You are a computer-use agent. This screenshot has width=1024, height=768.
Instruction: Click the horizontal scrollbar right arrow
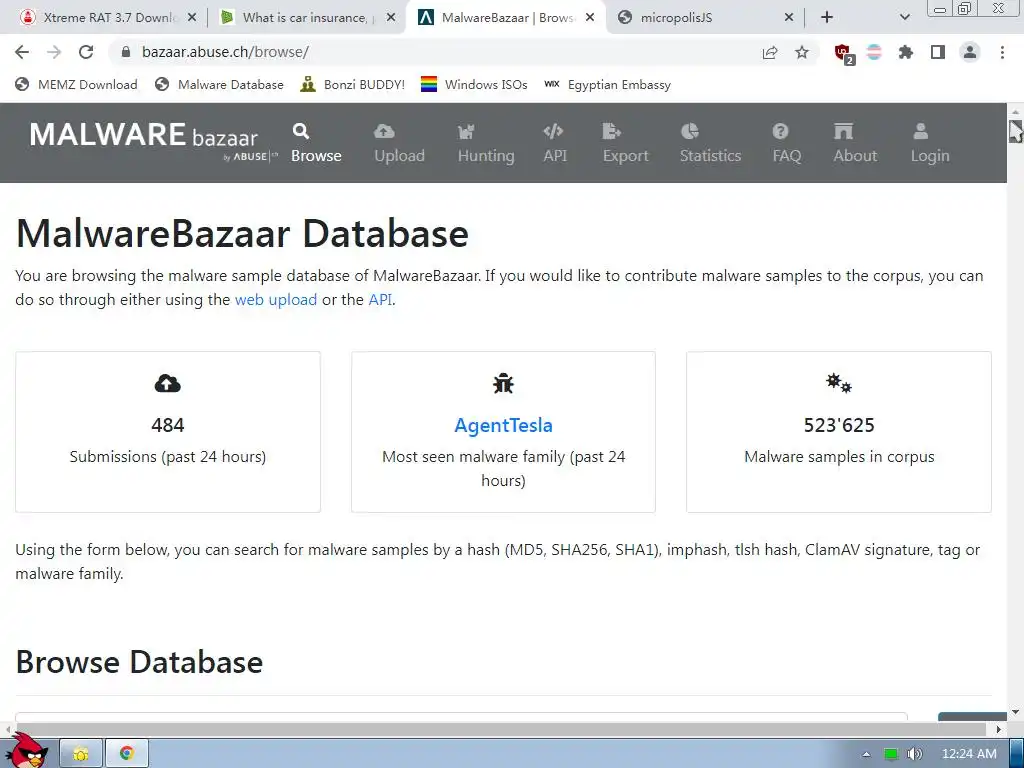coord(999,729)
